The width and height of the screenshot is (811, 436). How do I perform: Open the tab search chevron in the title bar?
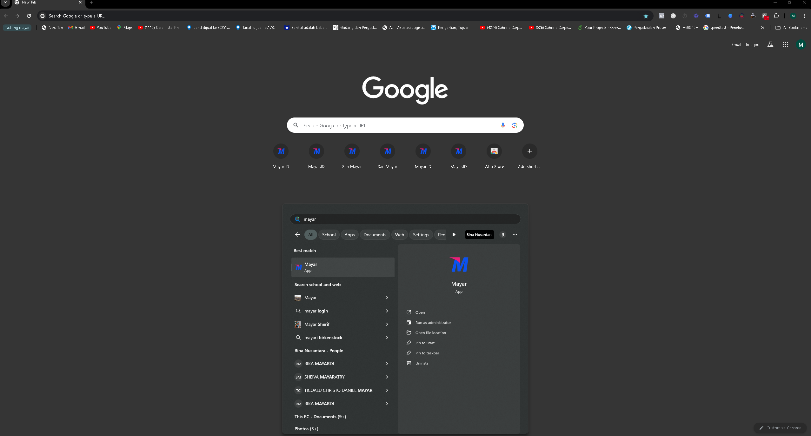(x=5, y=3)
